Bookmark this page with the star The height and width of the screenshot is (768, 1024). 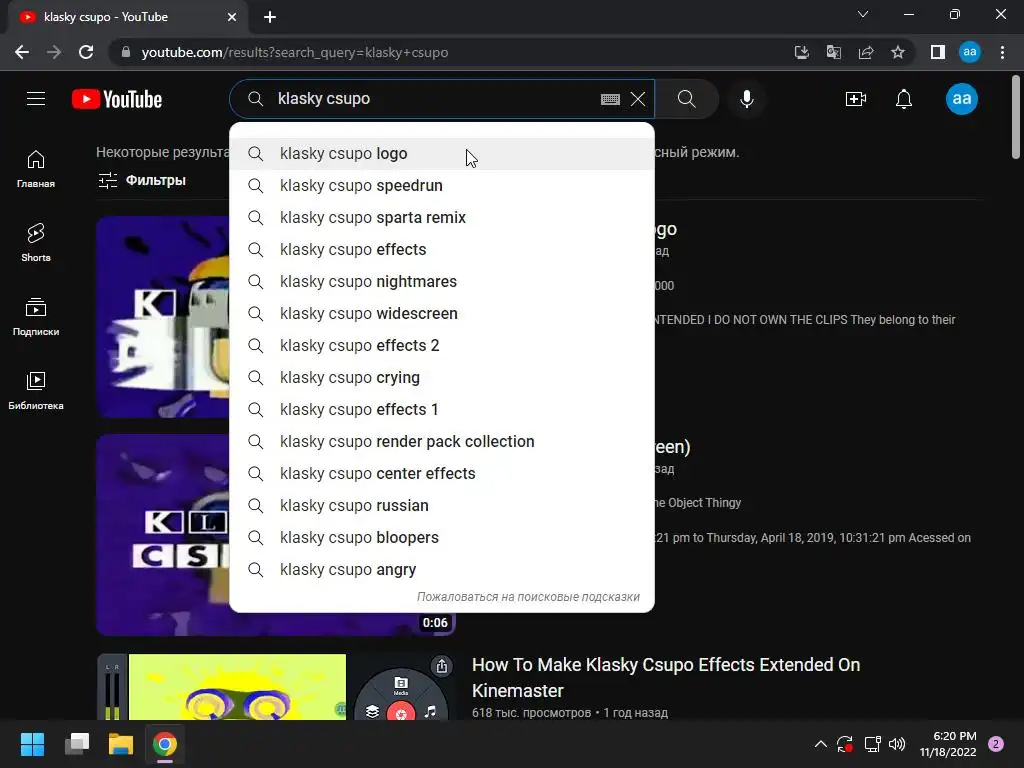(x=898, y=52)
